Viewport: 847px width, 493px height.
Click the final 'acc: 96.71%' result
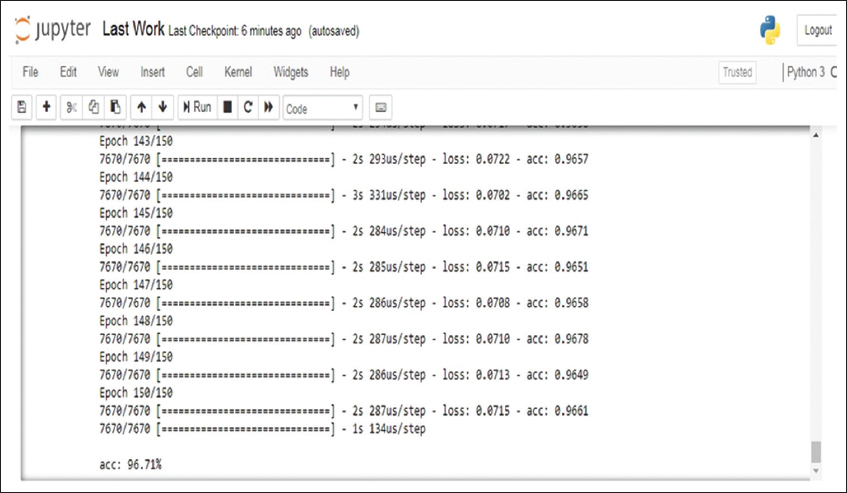click(x=131, y=464)
